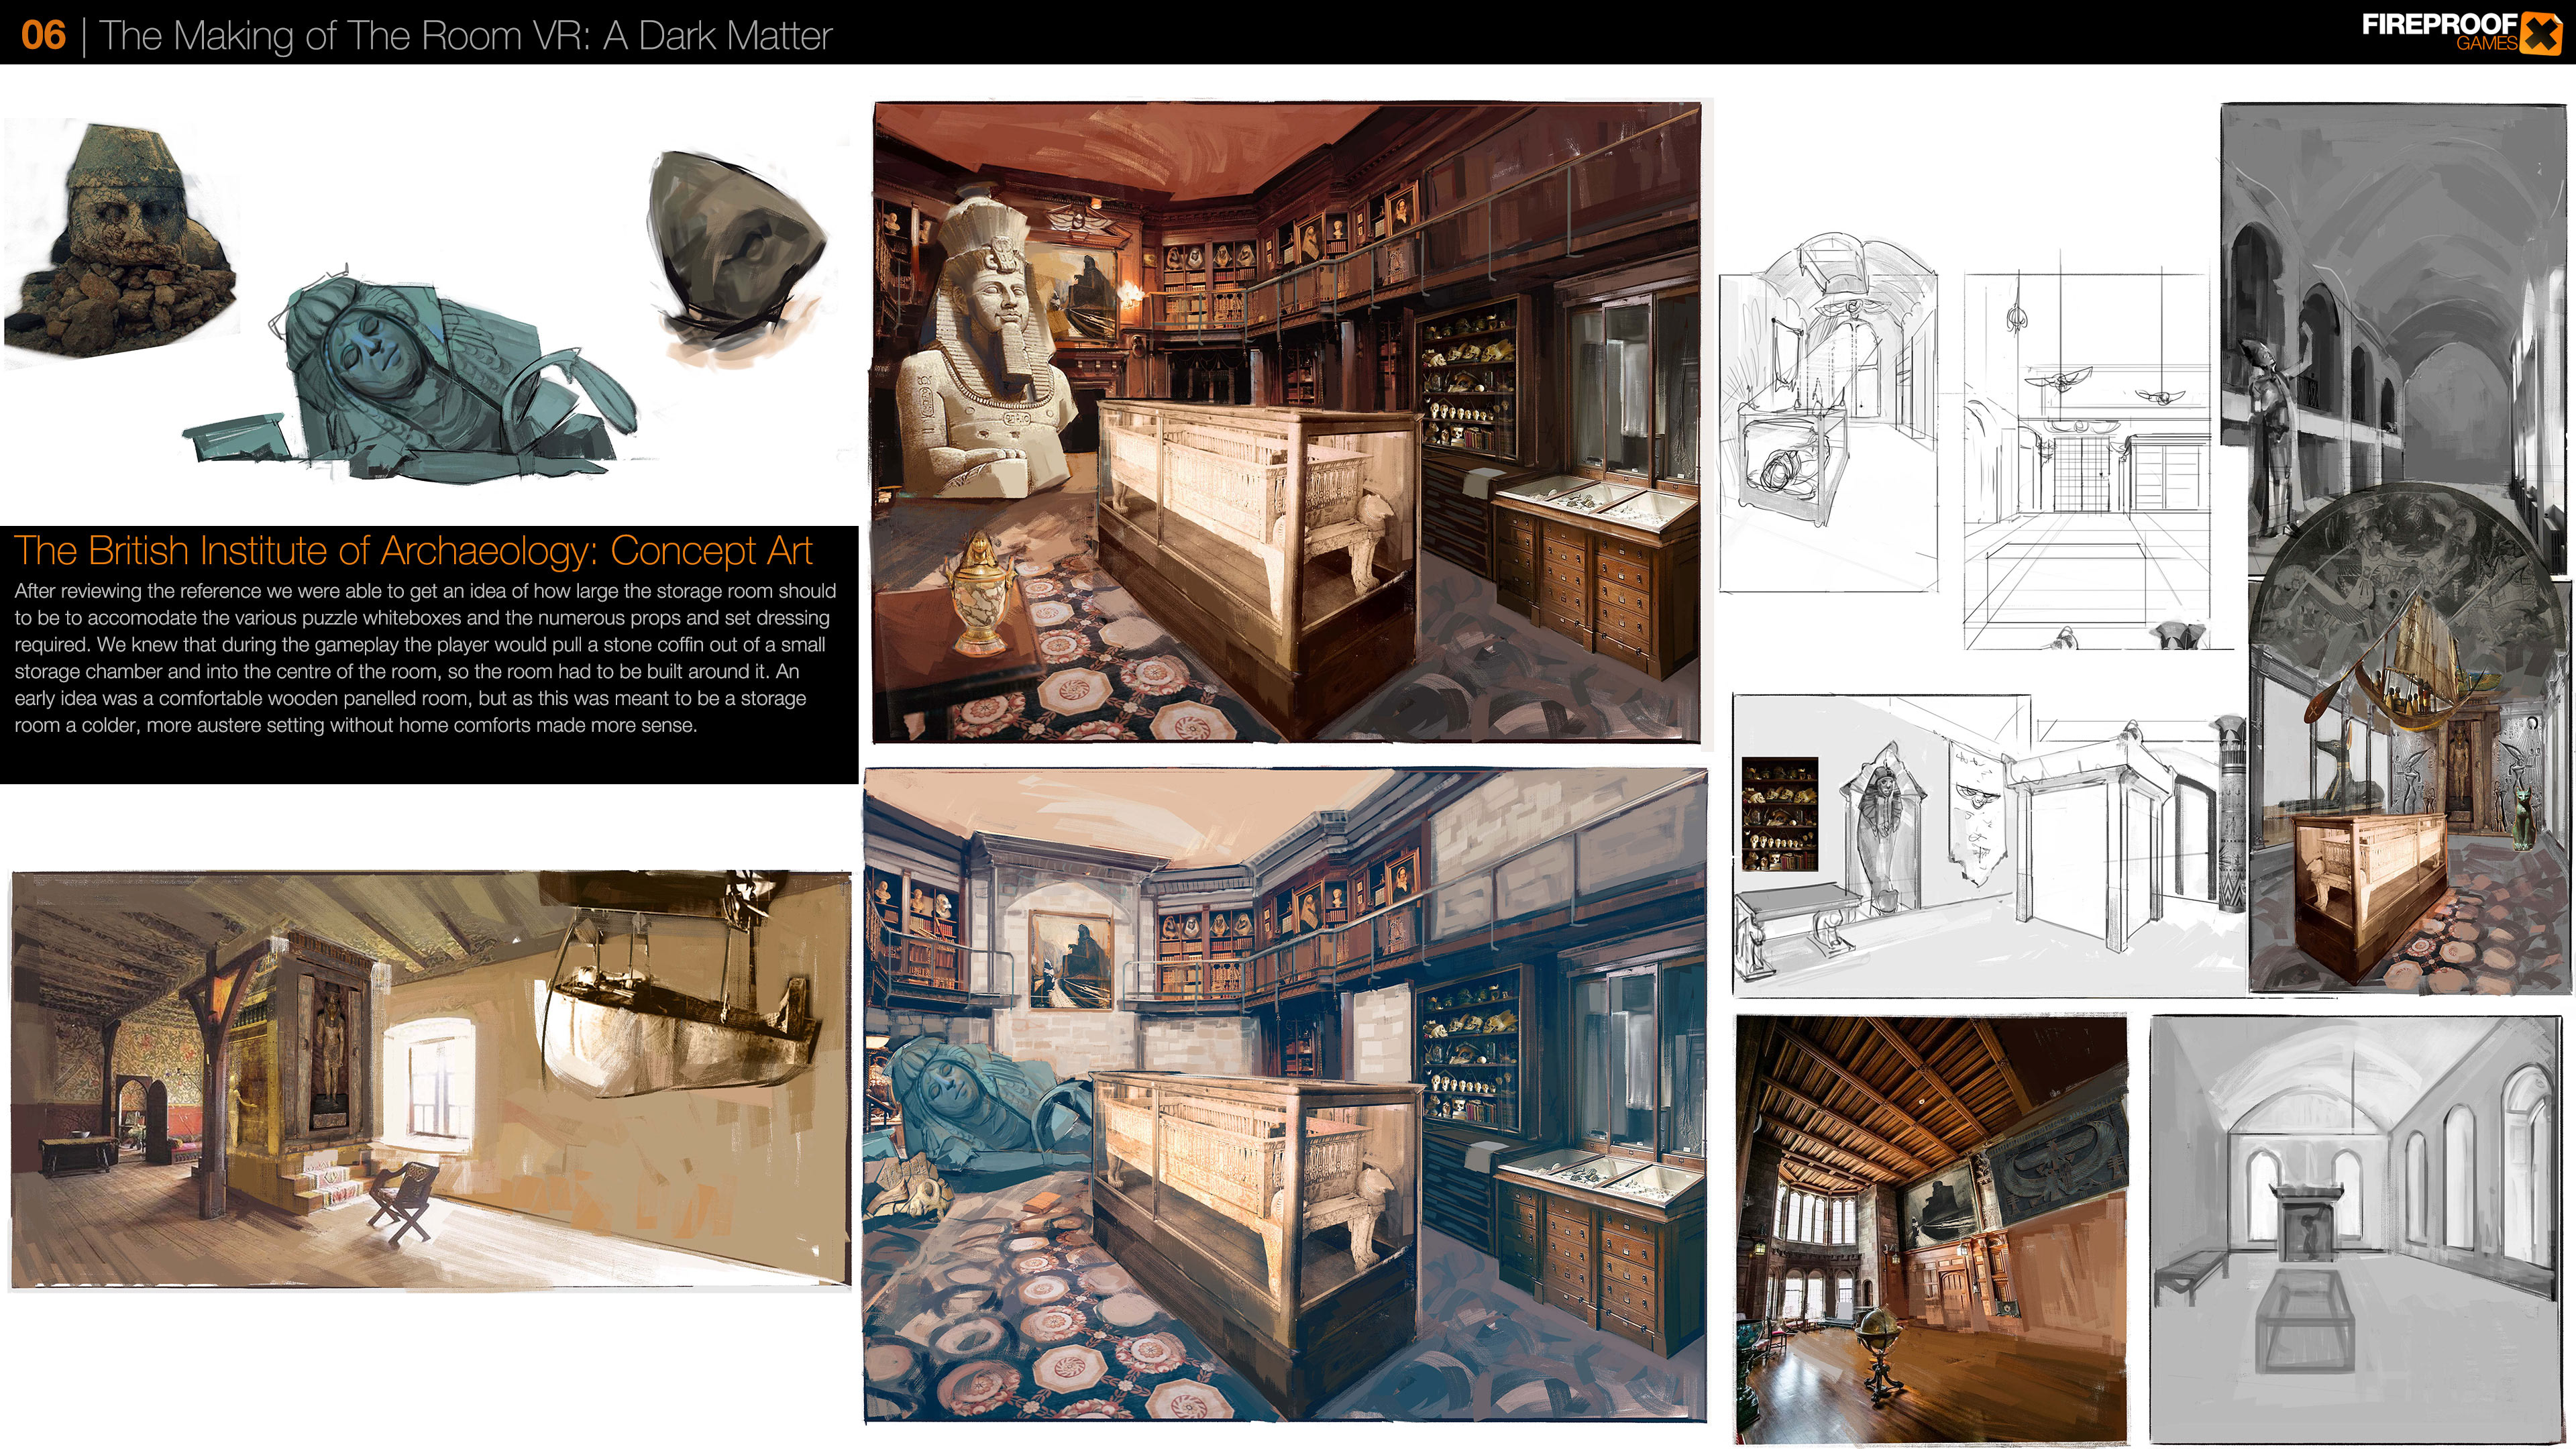Open the arched Egyptian room painting with model boat
This screenshot has width=2576, height=1449.
2410,740
